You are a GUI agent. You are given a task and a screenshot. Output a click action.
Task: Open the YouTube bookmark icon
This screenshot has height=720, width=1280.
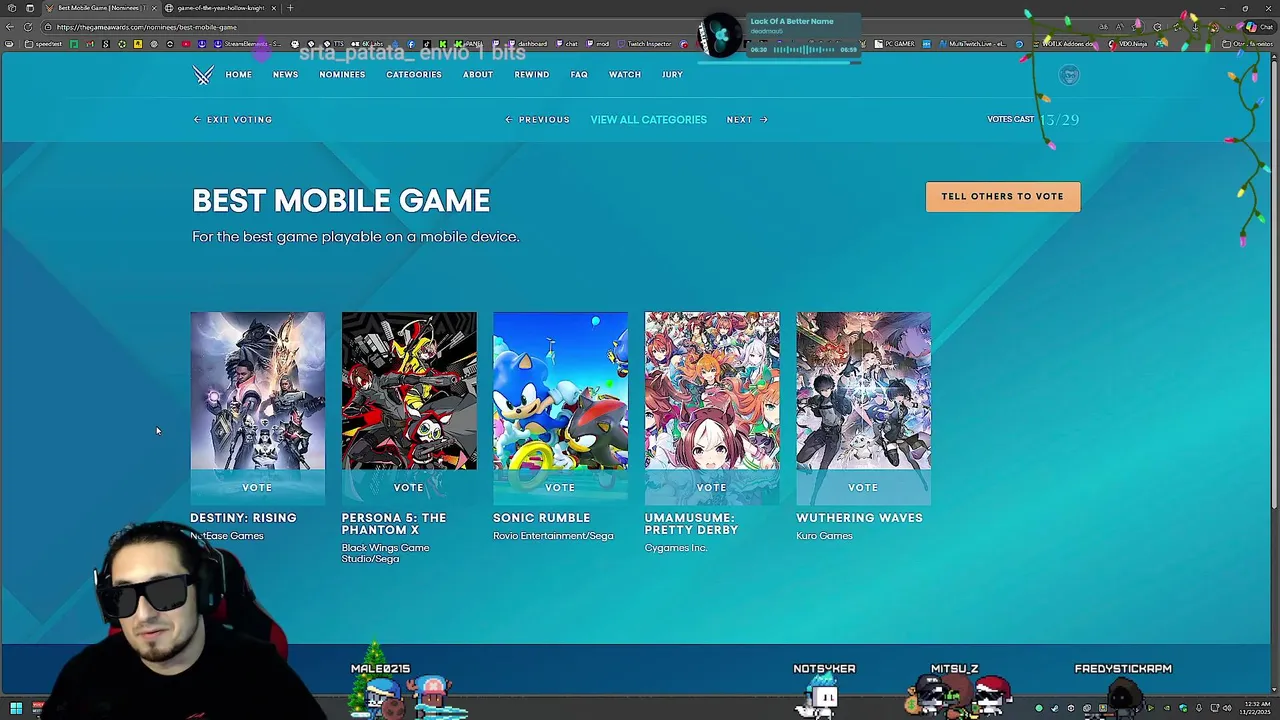[186, 44]
